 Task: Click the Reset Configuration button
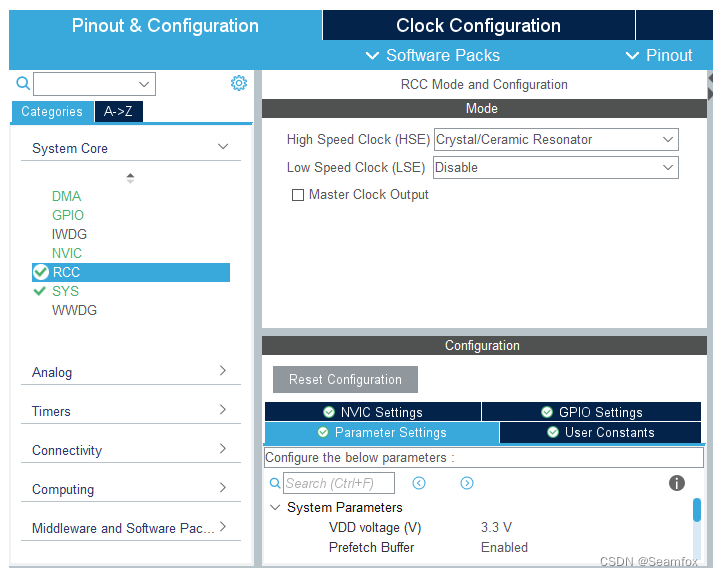(x=345, y=379)
